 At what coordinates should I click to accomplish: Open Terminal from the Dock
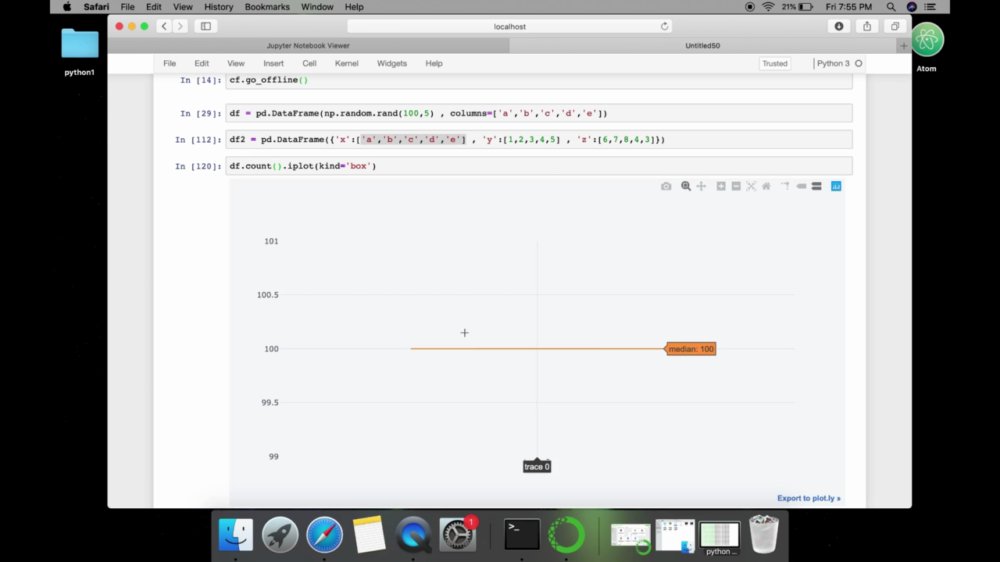click(522, 535)
